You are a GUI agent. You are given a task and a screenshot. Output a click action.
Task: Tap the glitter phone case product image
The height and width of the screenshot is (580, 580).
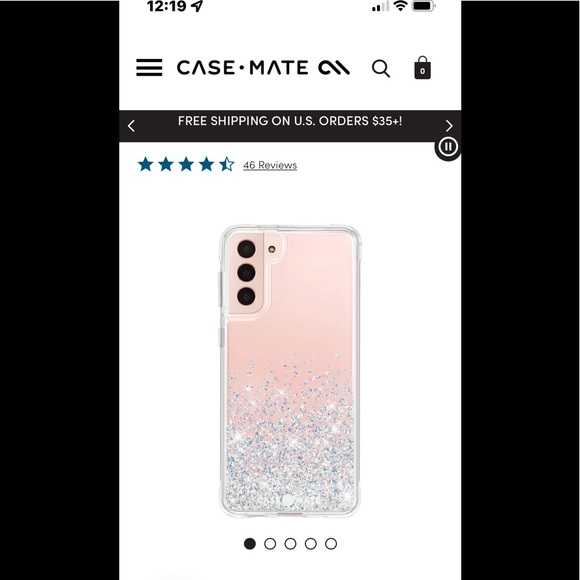click(290, 371)
